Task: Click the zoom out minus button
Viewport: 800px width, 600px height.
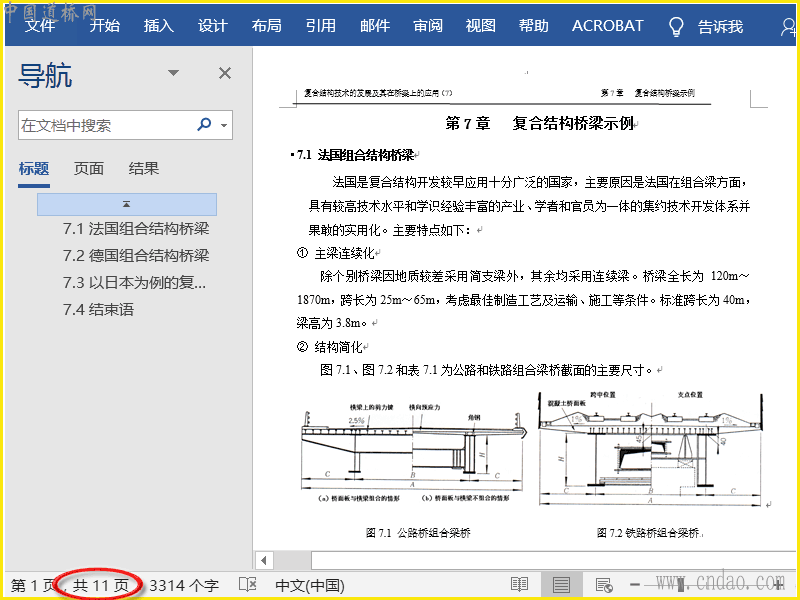Action: (635, 585)
